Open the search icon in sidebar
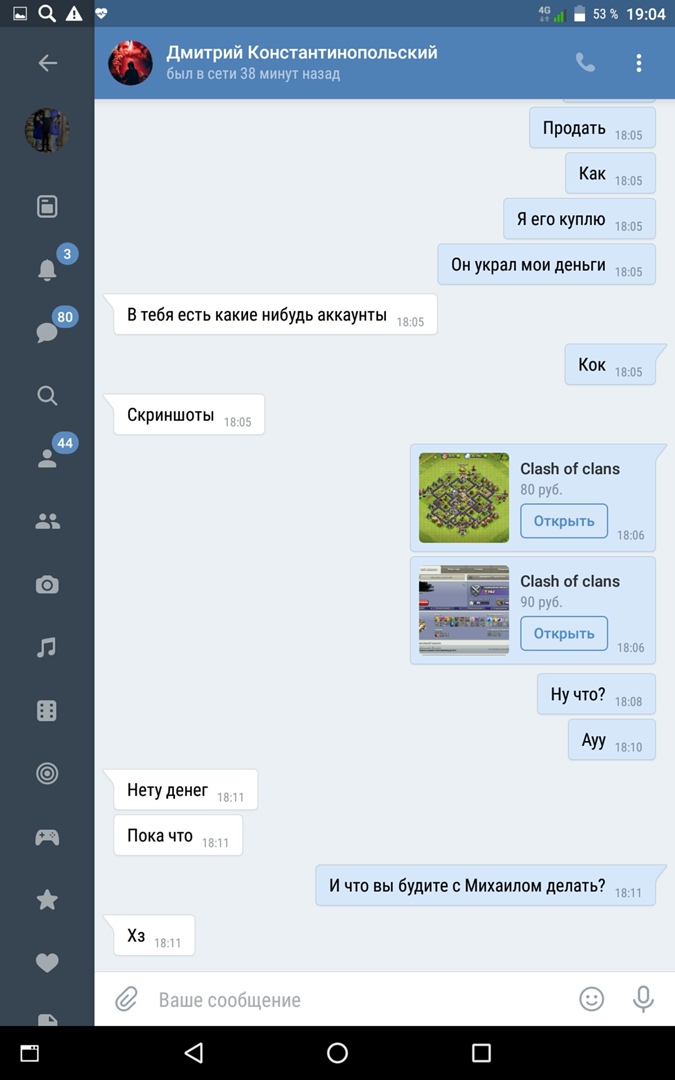Screen dimensions: 675x1080 tap(47, 395)
